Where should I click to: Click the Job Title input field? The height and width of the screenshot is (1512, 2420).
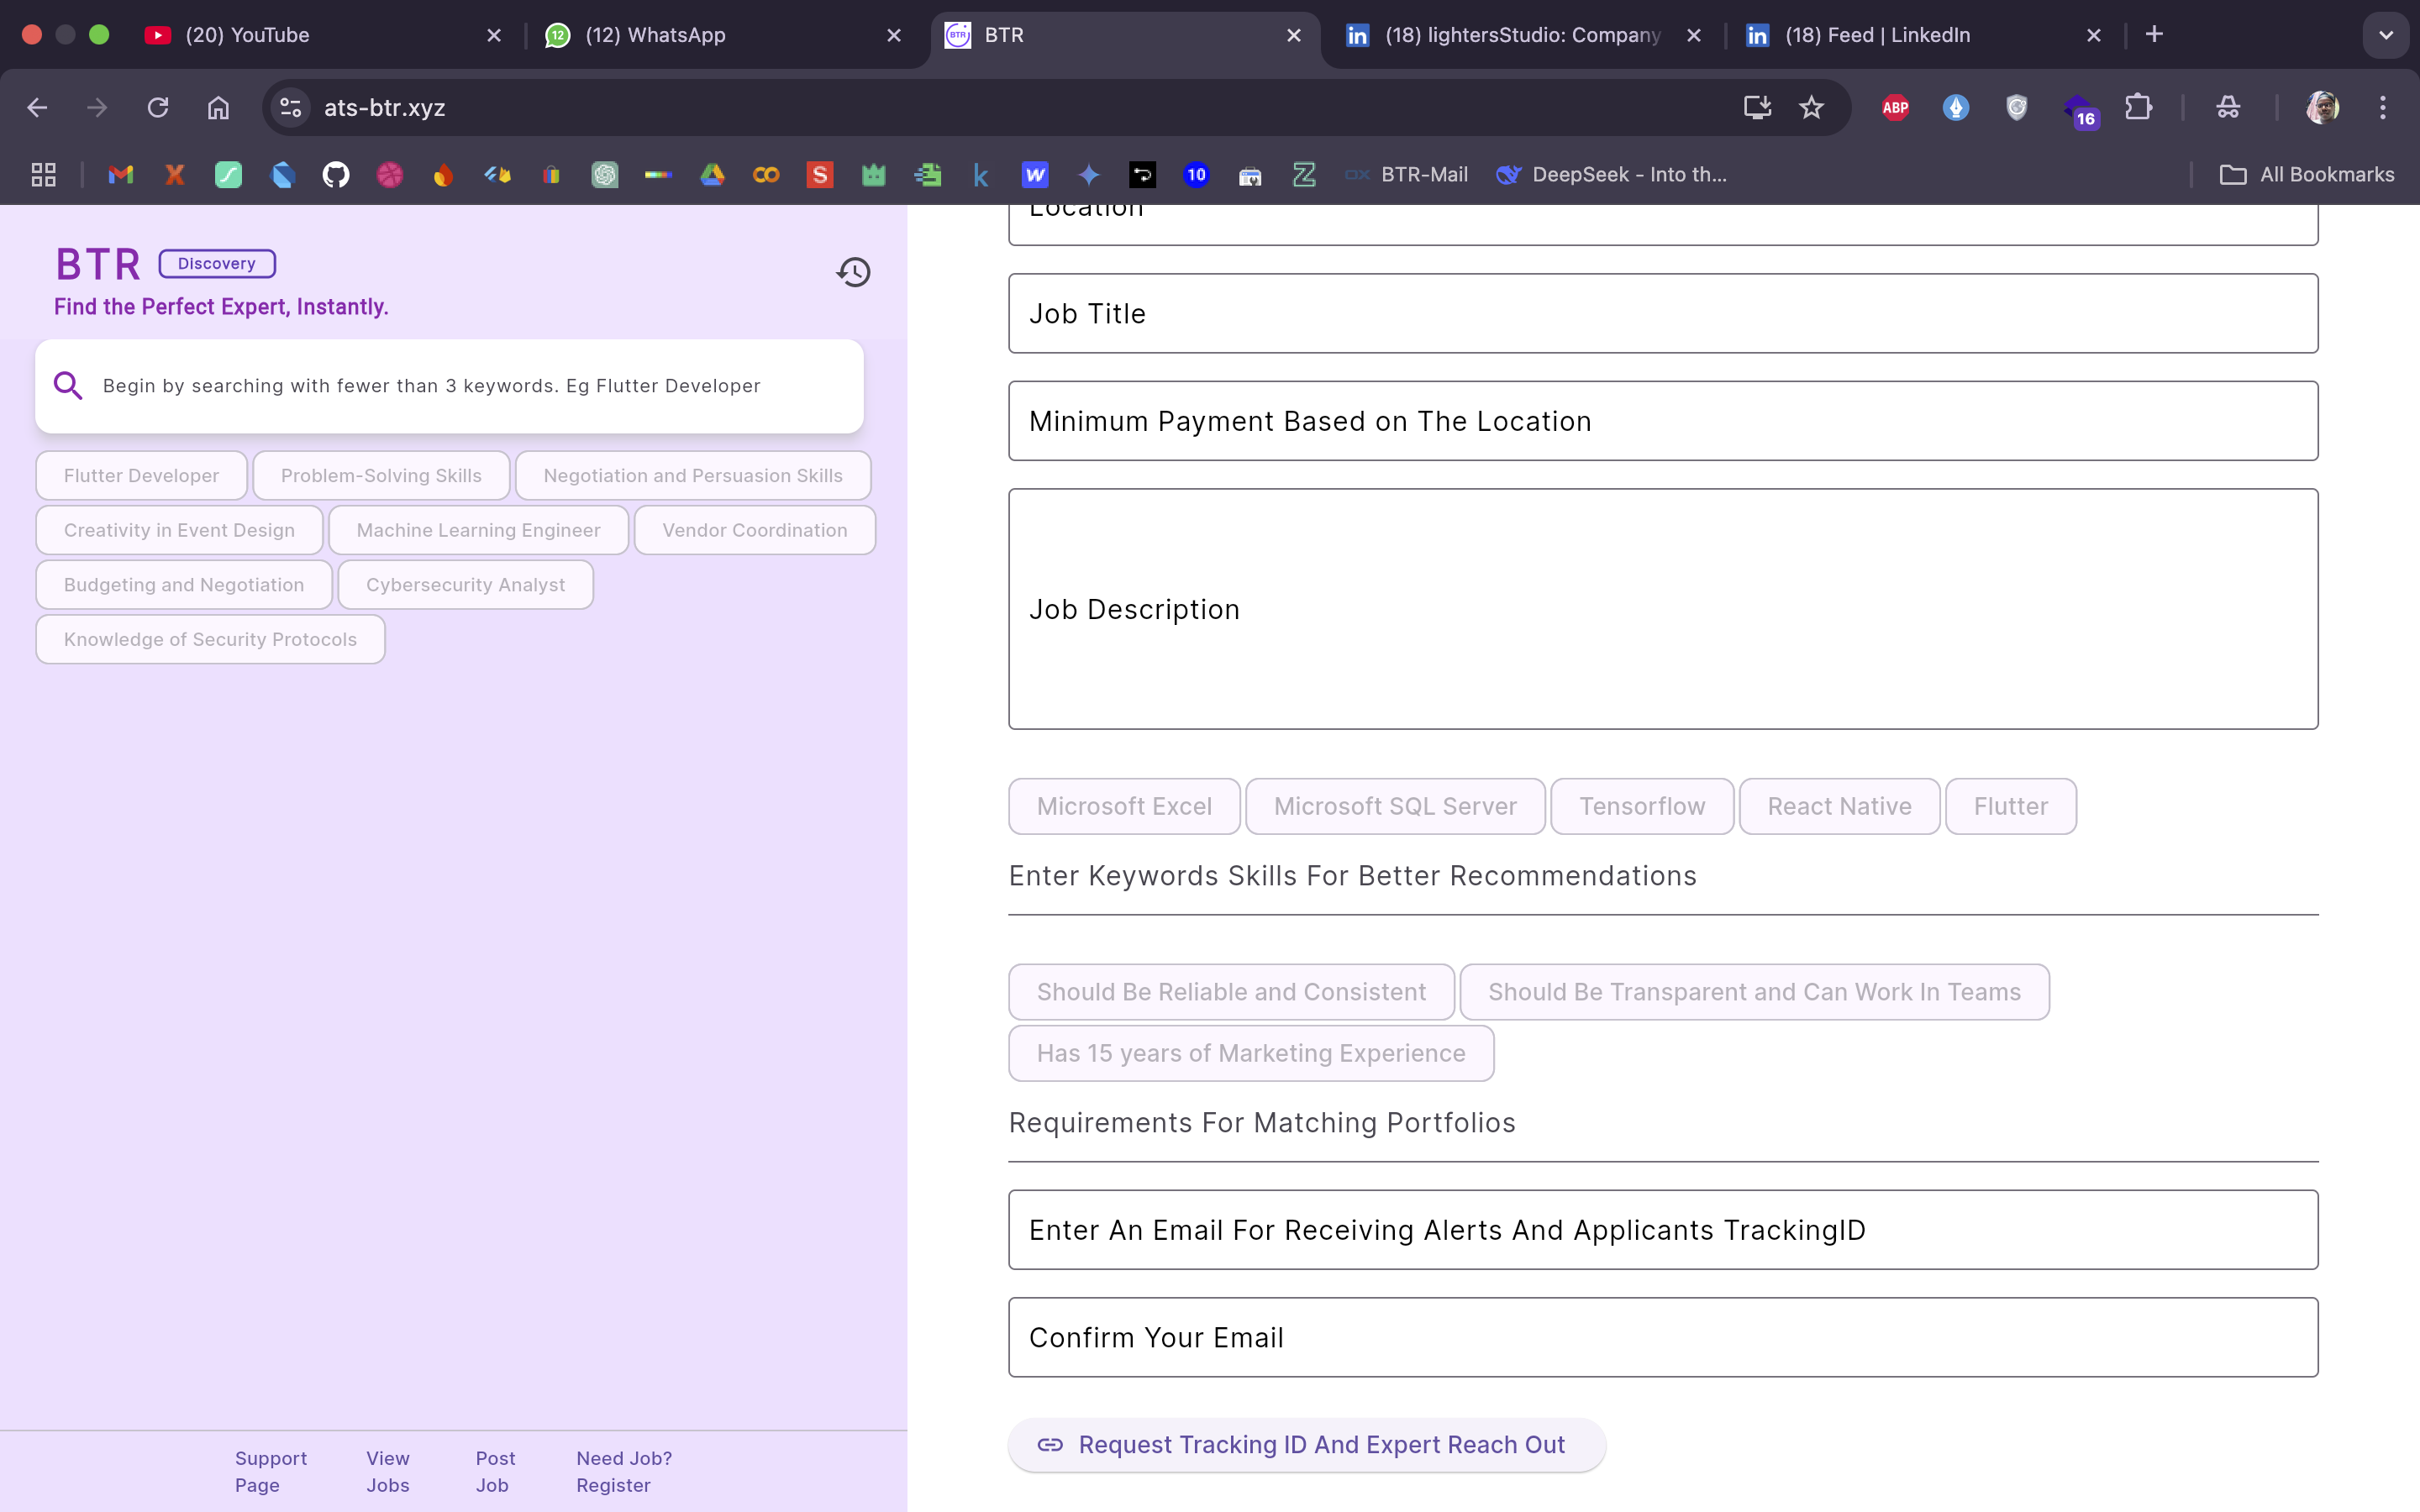click(x=1662, y=314)
